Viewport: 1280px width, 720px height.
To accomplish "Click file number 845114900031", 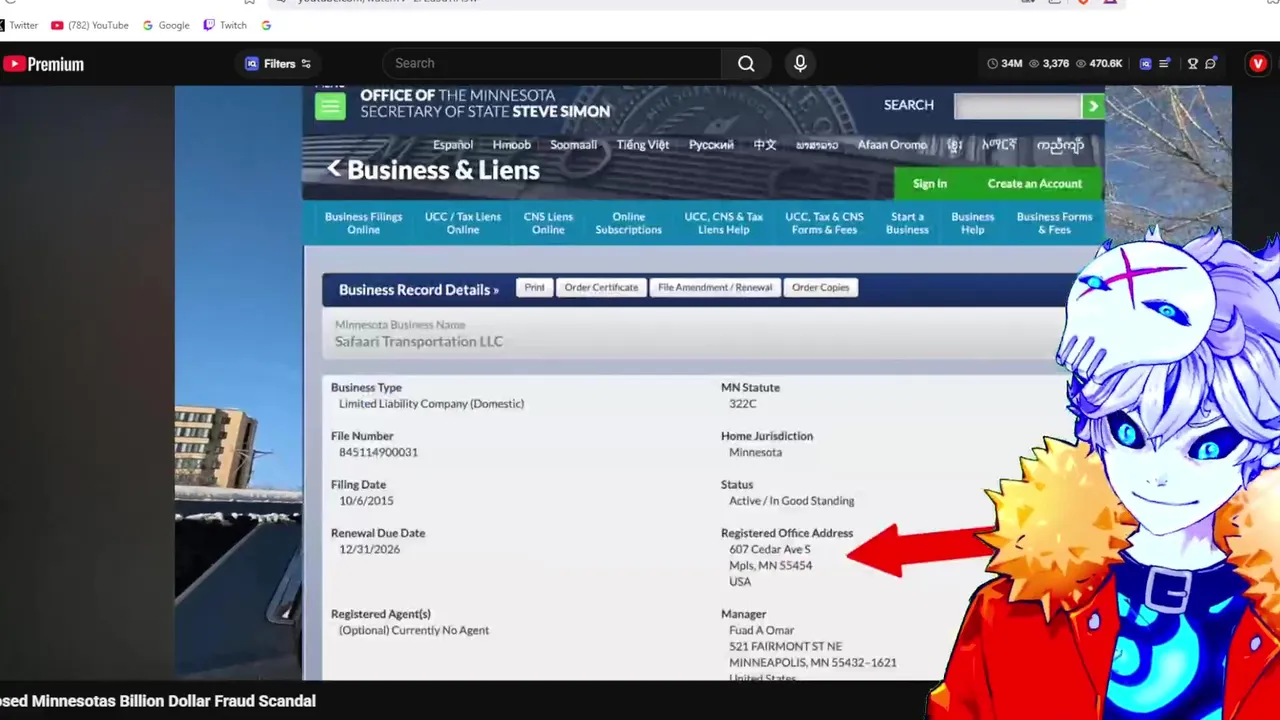I will (x=378, y=452).
